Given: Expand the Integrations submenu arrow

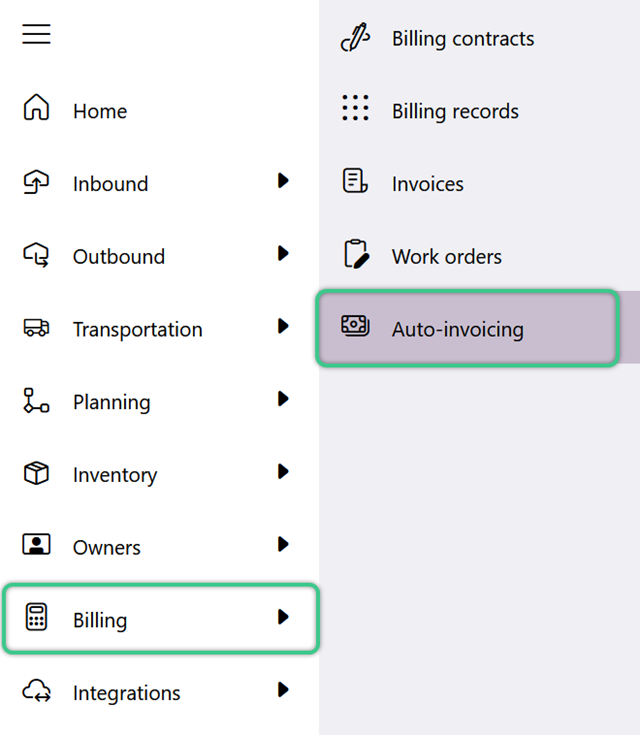Looking at the screenshot, I should pyautogui.click(x=283, y=690).
